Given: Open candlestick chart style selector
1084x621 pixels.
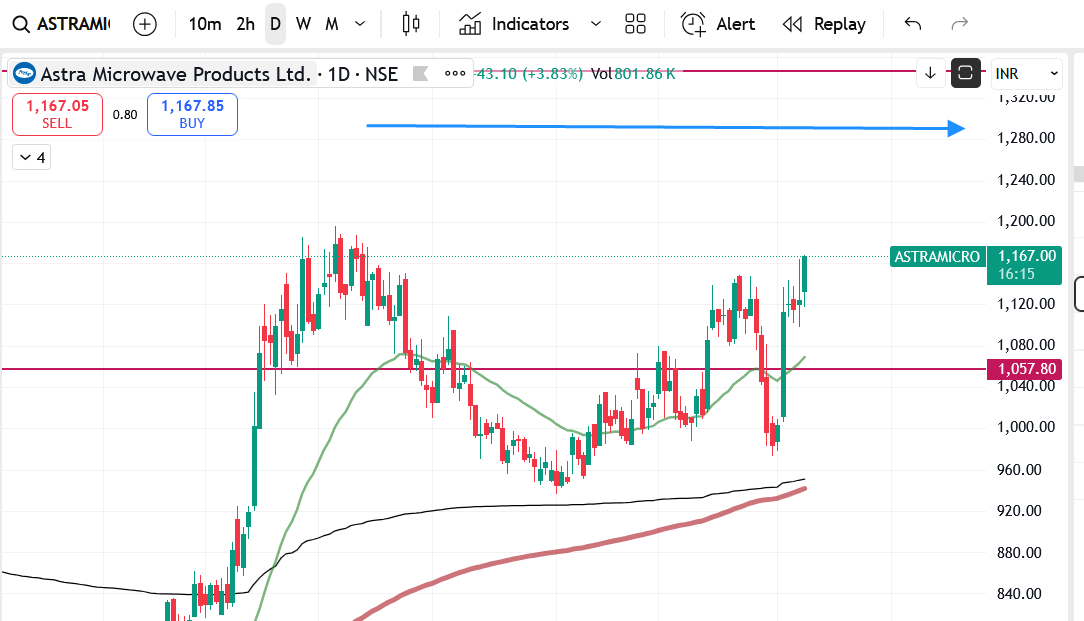Looking at the screenshot, I should pos(411,24).
